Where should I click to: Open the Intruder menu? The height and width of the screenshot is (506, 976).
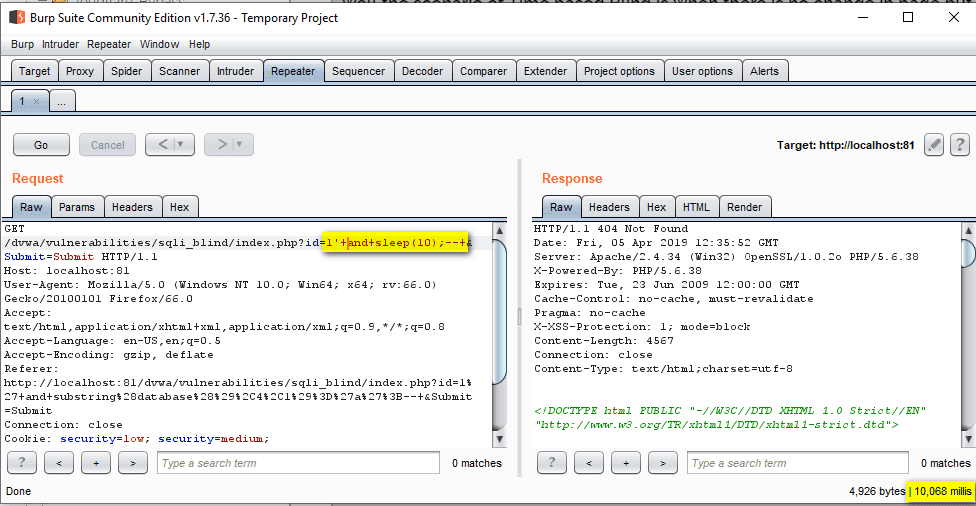(x=60, y=44)
